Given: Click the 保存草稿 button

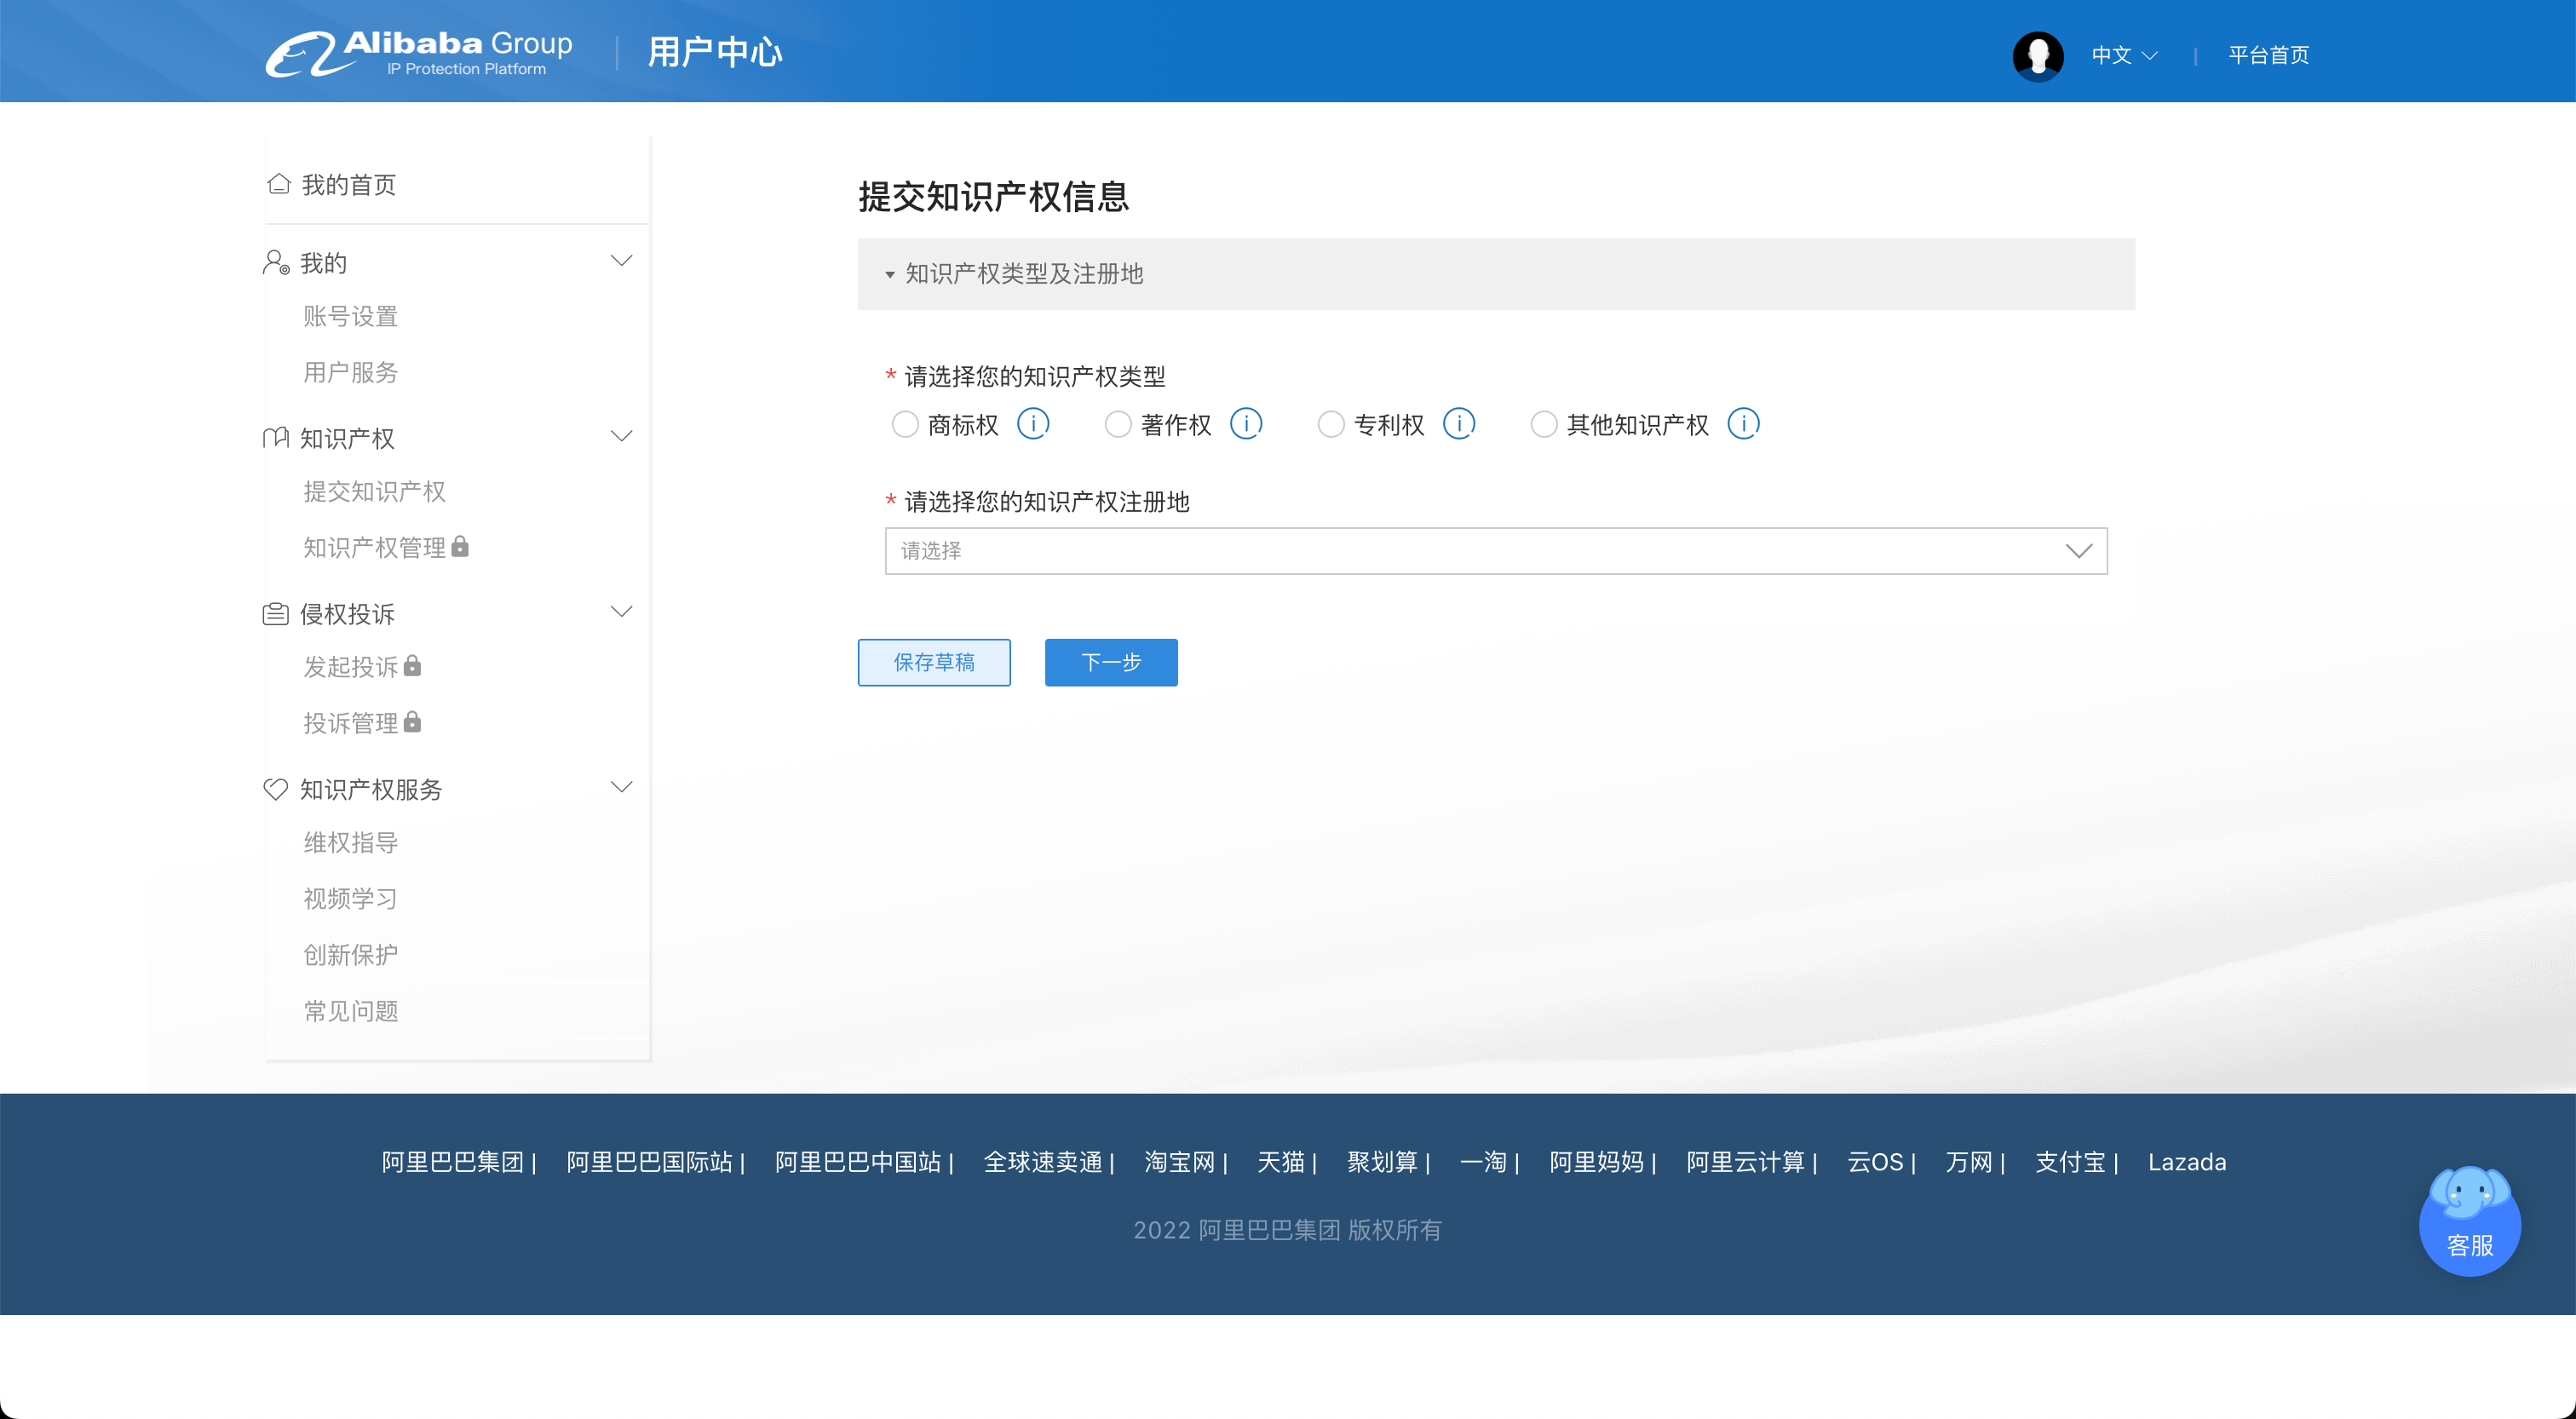Looking at the screenshot, I should (x=933, y=662).
